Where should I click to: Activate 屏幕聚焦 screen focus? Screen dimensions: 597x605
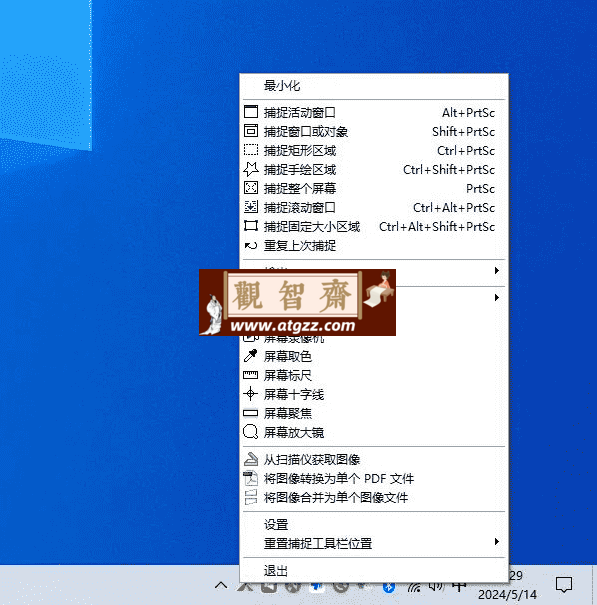coord(374,413)
